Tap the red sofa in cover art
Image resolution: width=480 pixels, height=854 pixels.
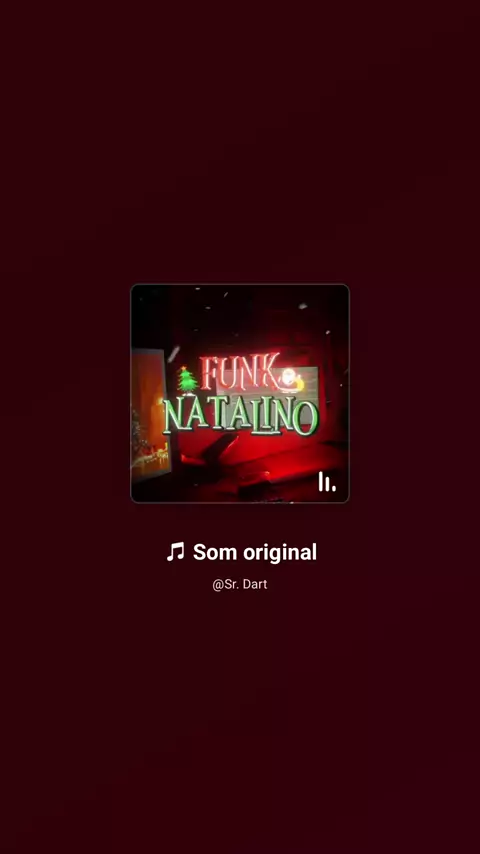point(262,463)
